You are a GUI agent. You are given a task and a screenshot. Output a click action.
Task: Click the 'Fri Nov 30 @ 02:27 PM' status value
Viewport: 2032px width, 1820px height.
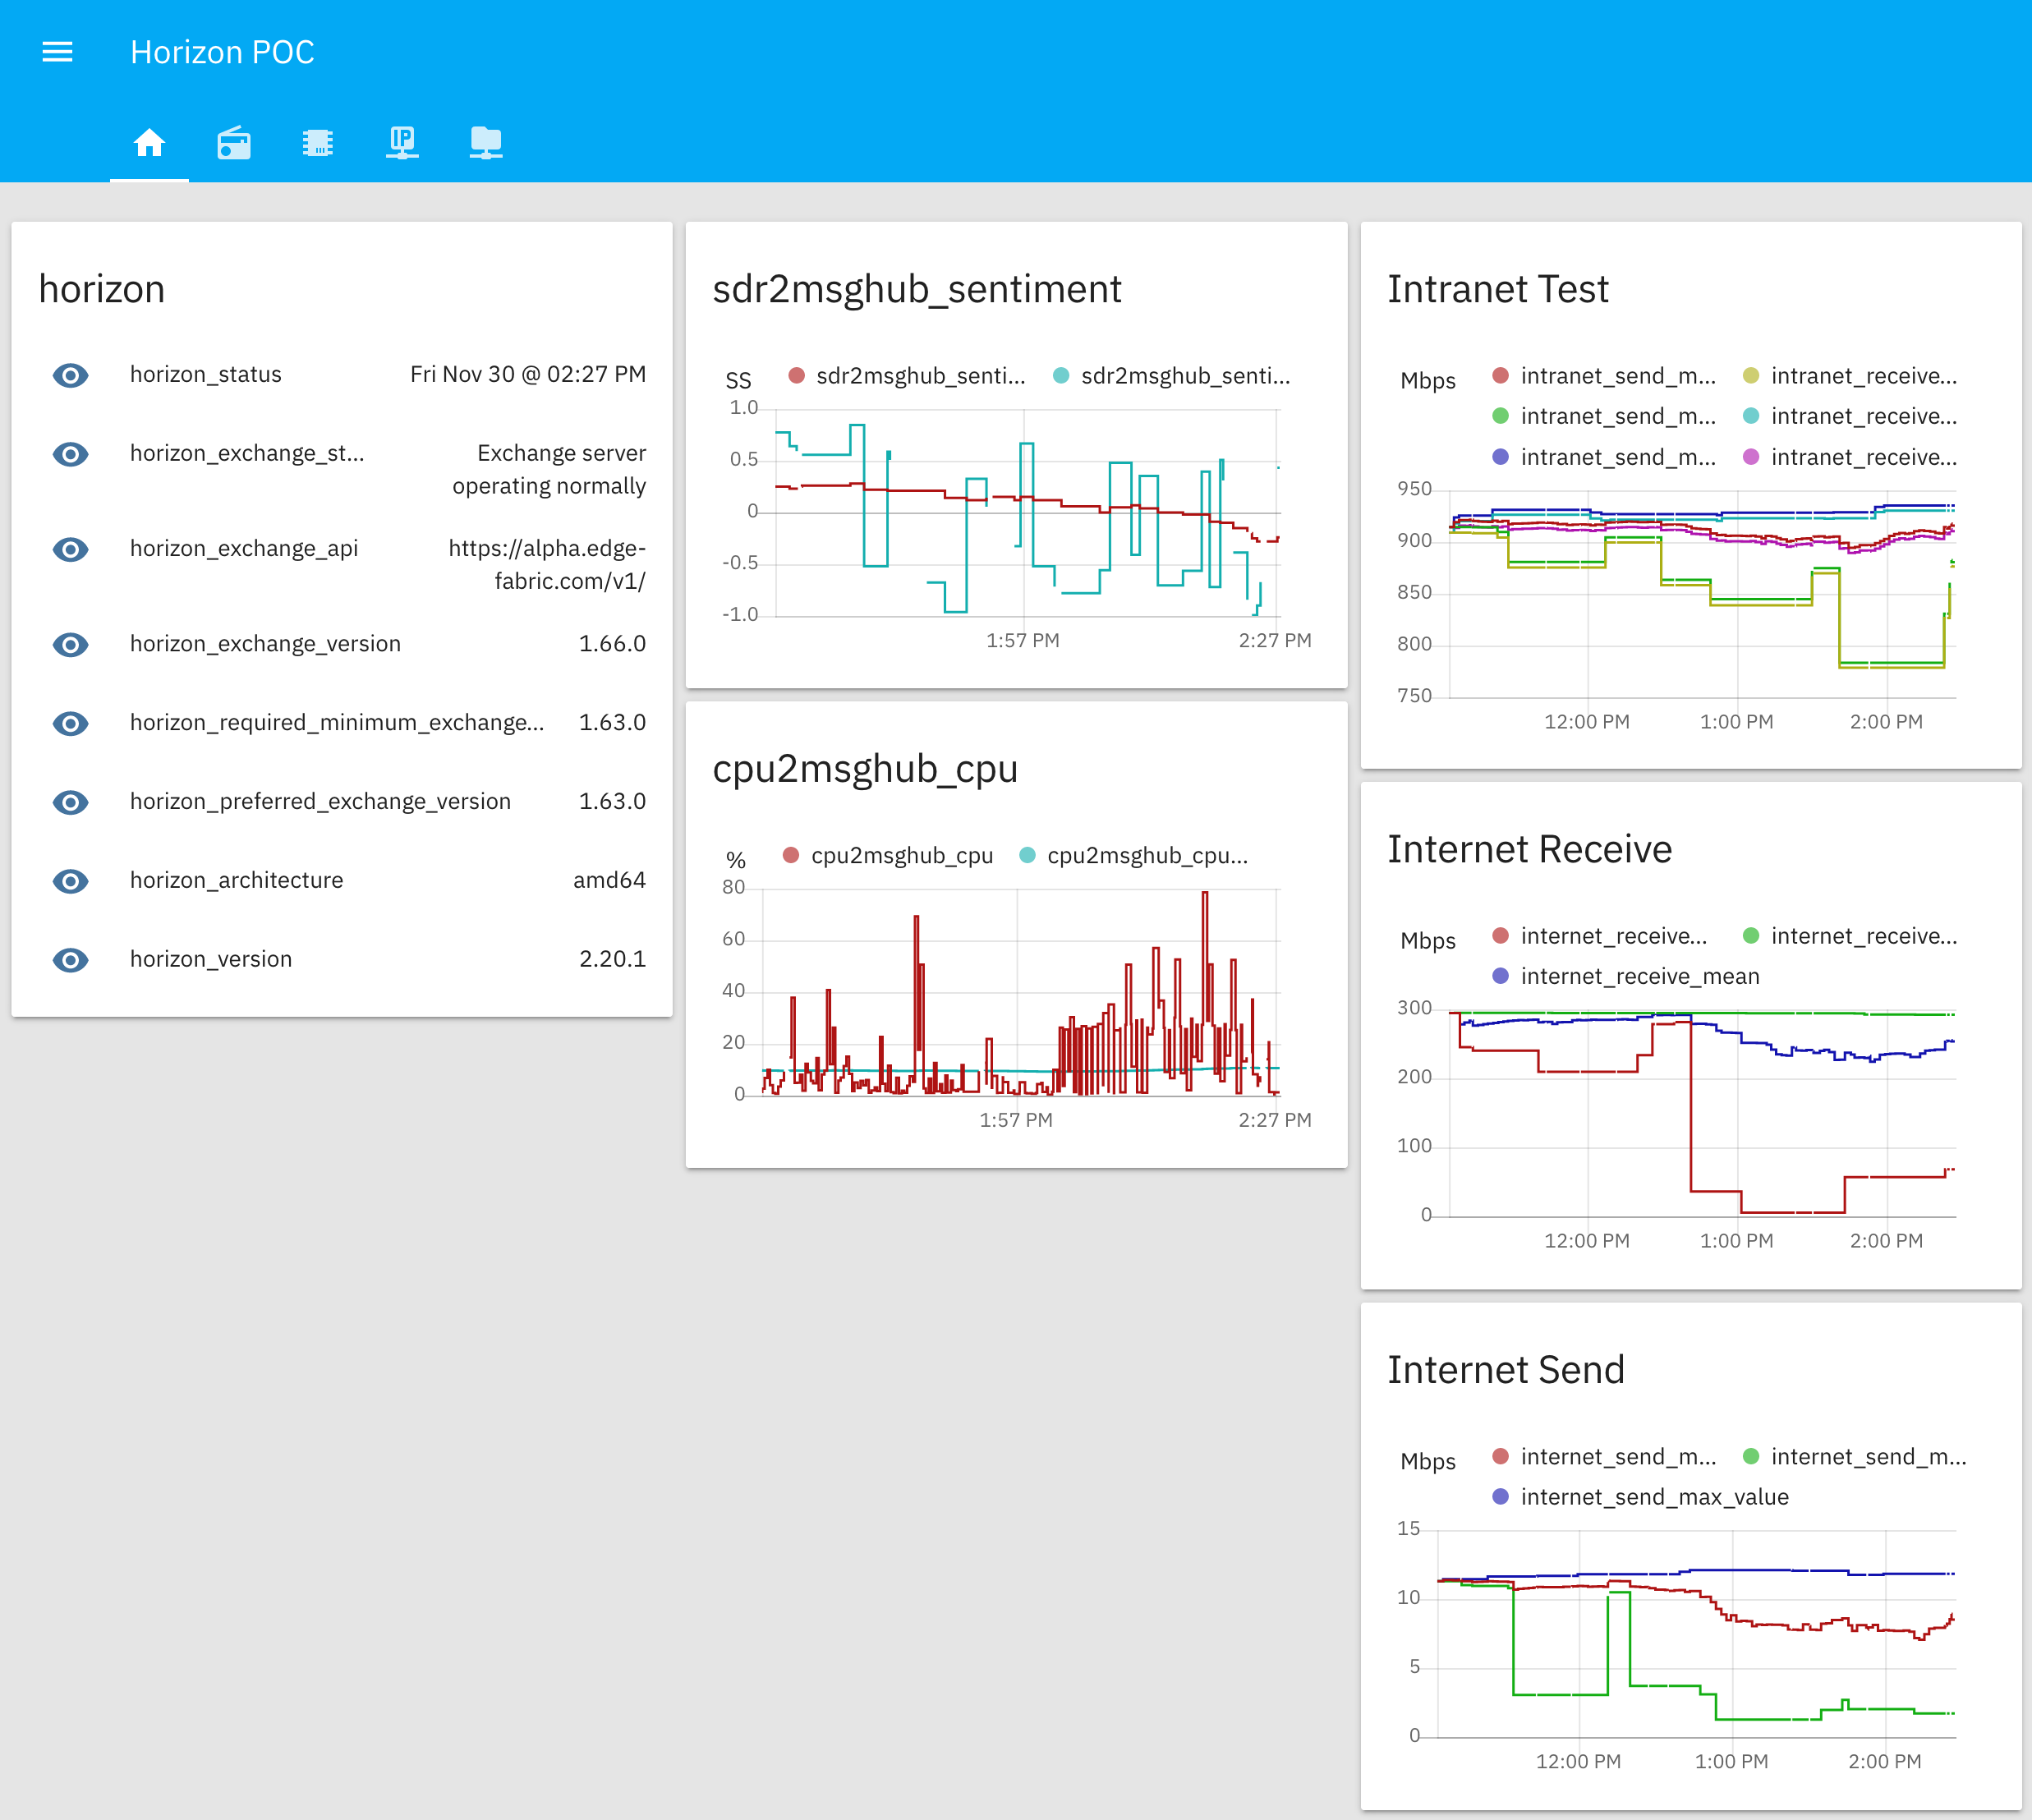(x=528, y=374)
